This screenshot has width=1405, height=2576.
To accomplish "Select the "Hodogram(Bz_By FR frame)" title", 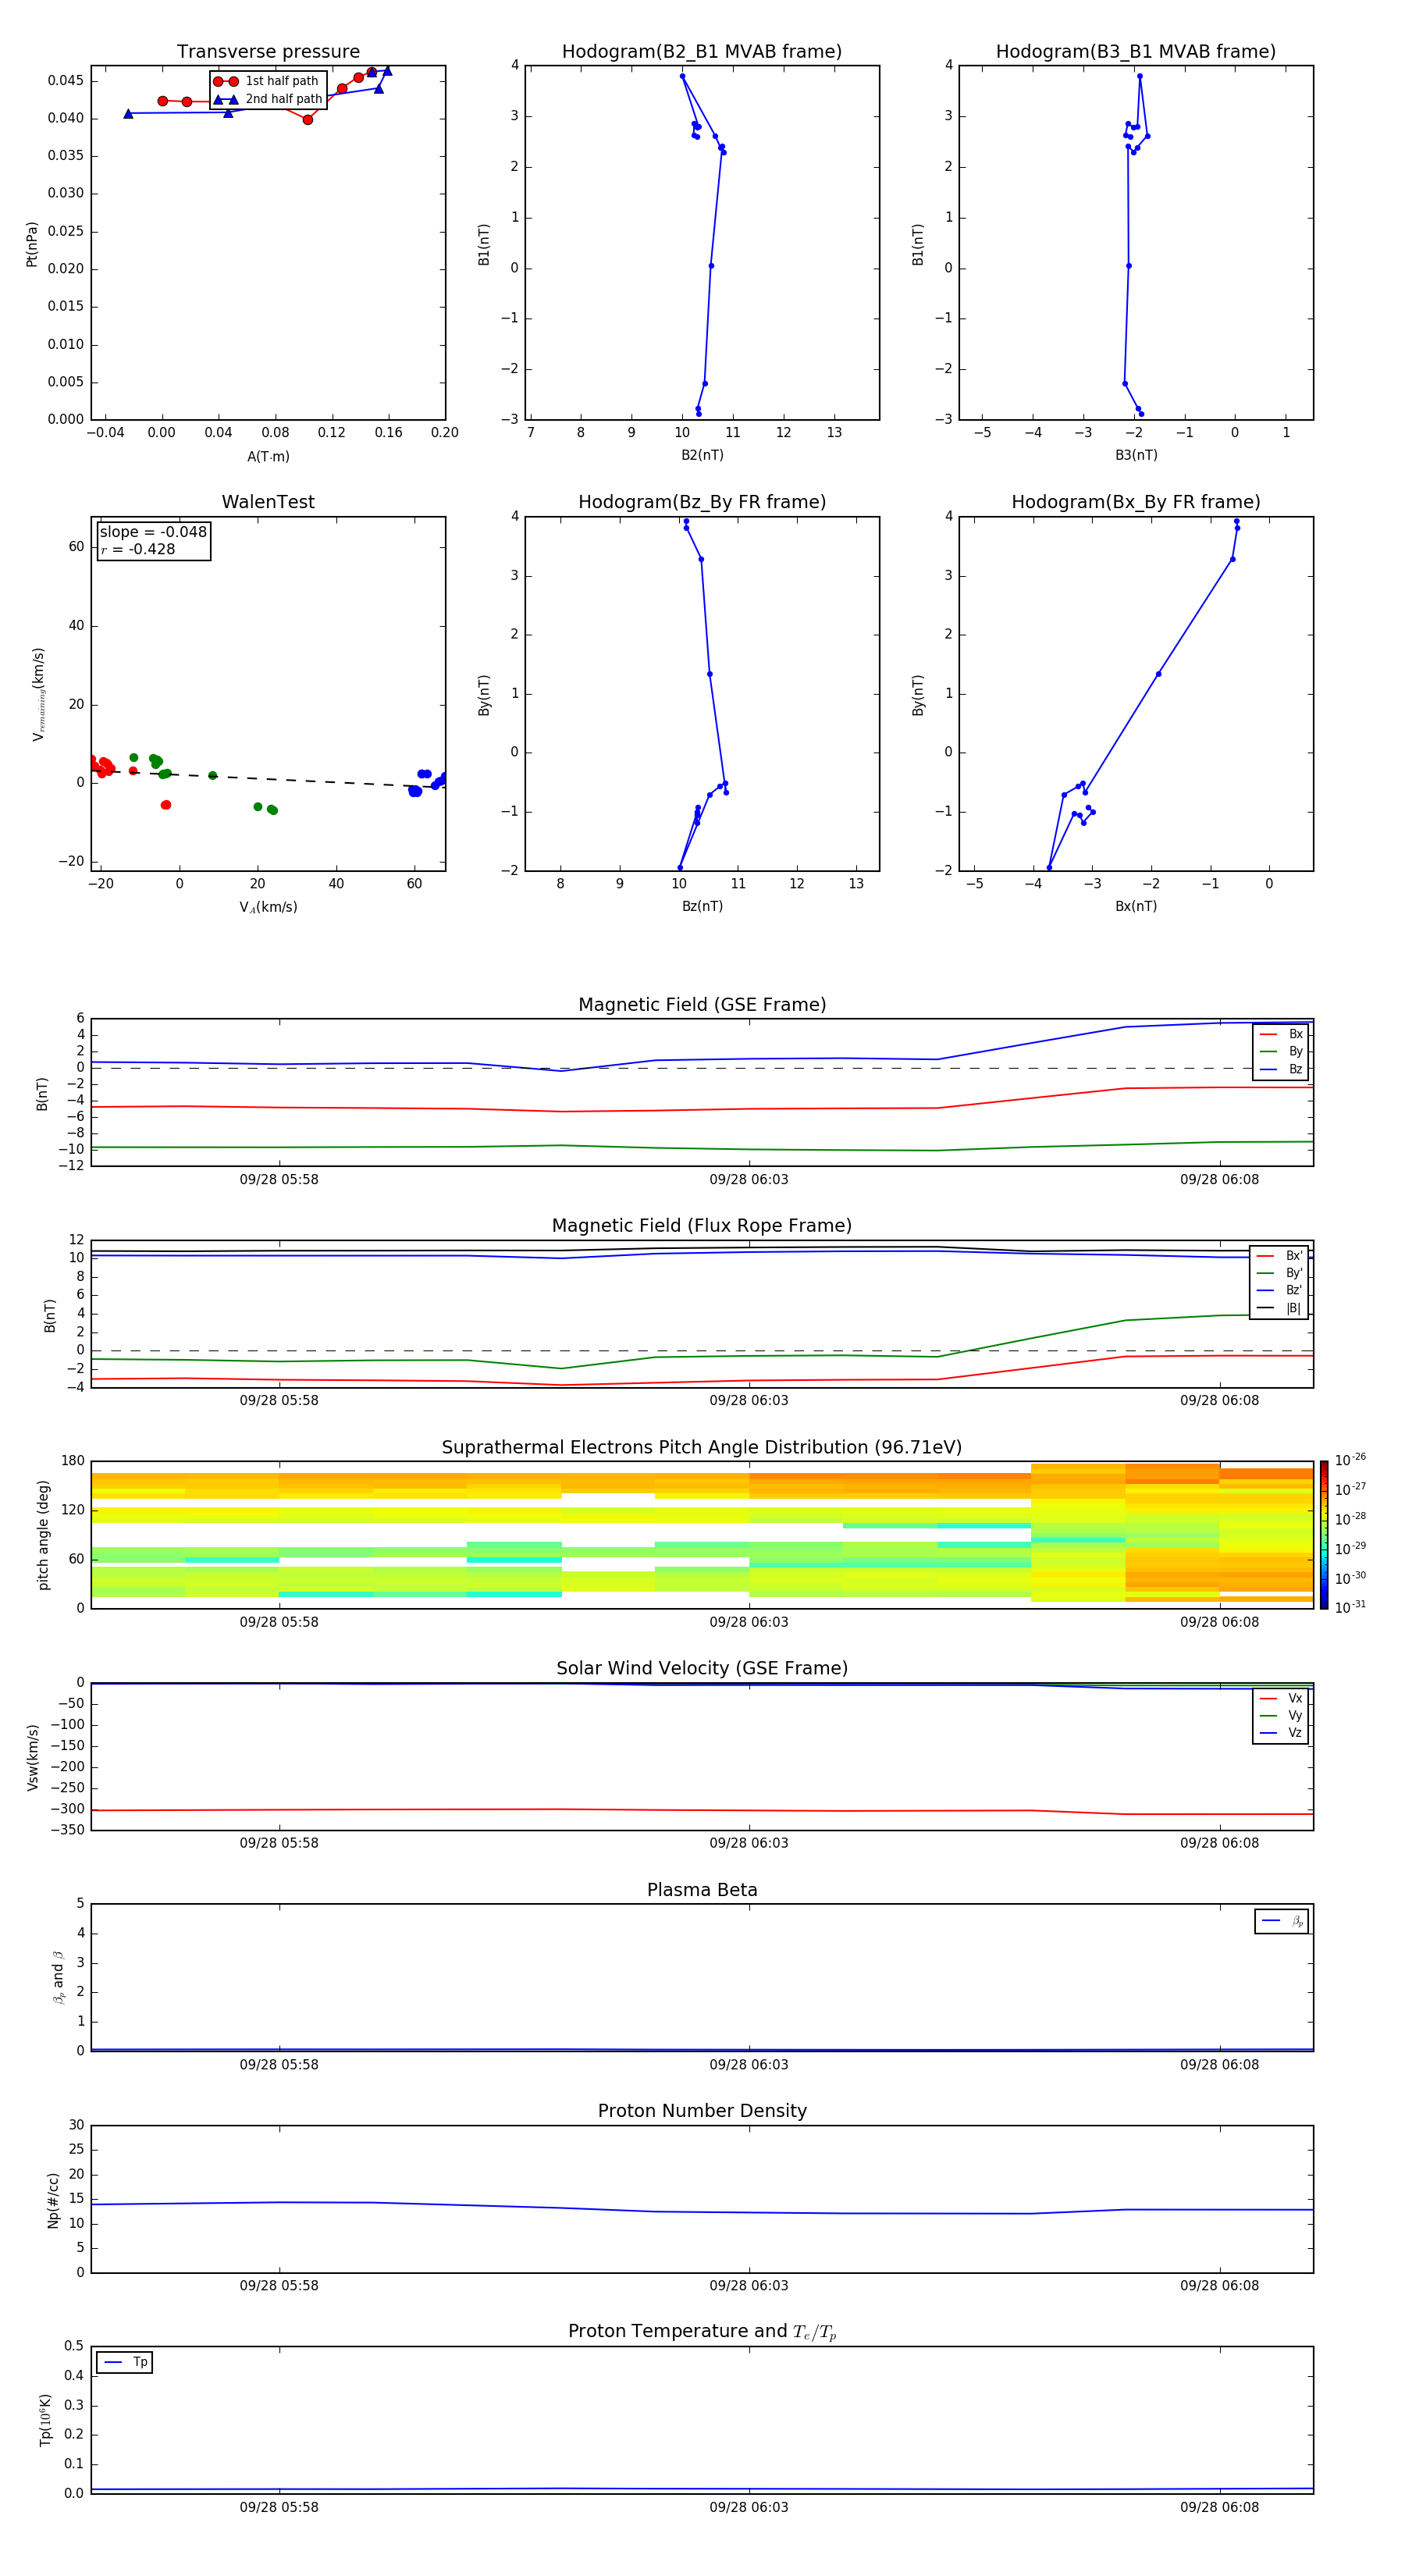I will (x=702, y=502).
